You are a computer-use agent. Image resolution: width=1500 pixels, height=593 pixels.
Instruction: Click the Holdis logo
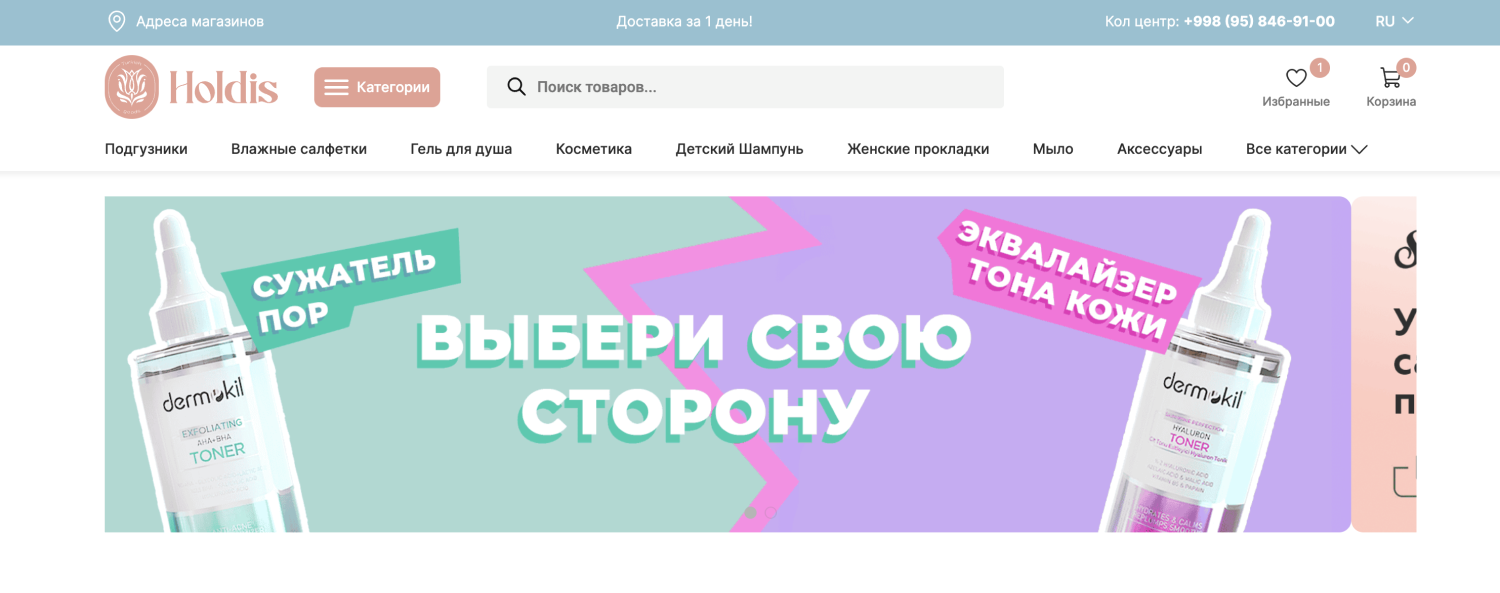coord(192,87)
